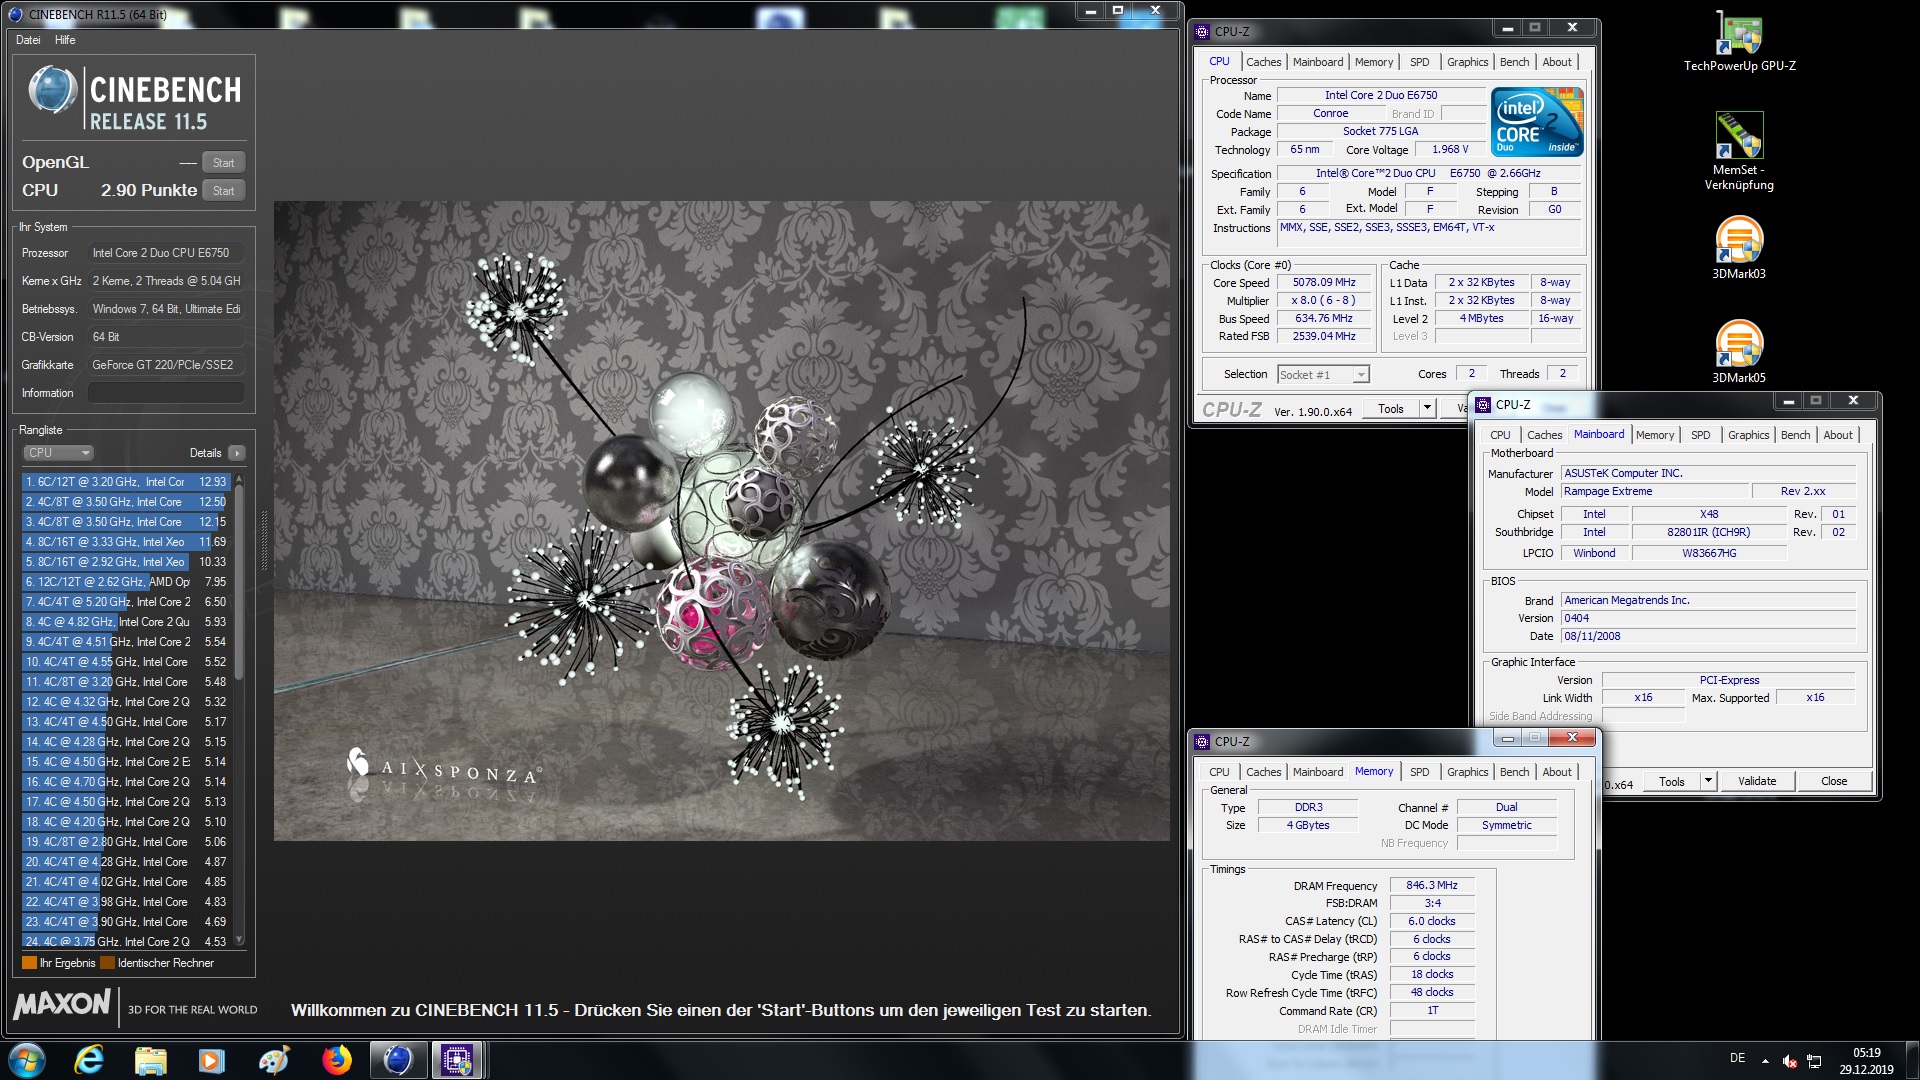Click the Rampage Extreme model field
Viewport: 1920px width, 1080px height.
(x=1655, y=491)
